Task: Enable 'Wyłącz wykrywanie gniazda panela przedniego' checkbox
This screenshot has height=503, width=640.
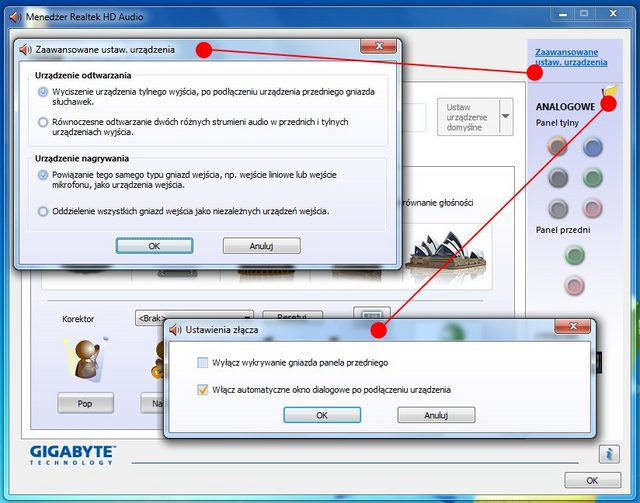Action: coord(203,362)
